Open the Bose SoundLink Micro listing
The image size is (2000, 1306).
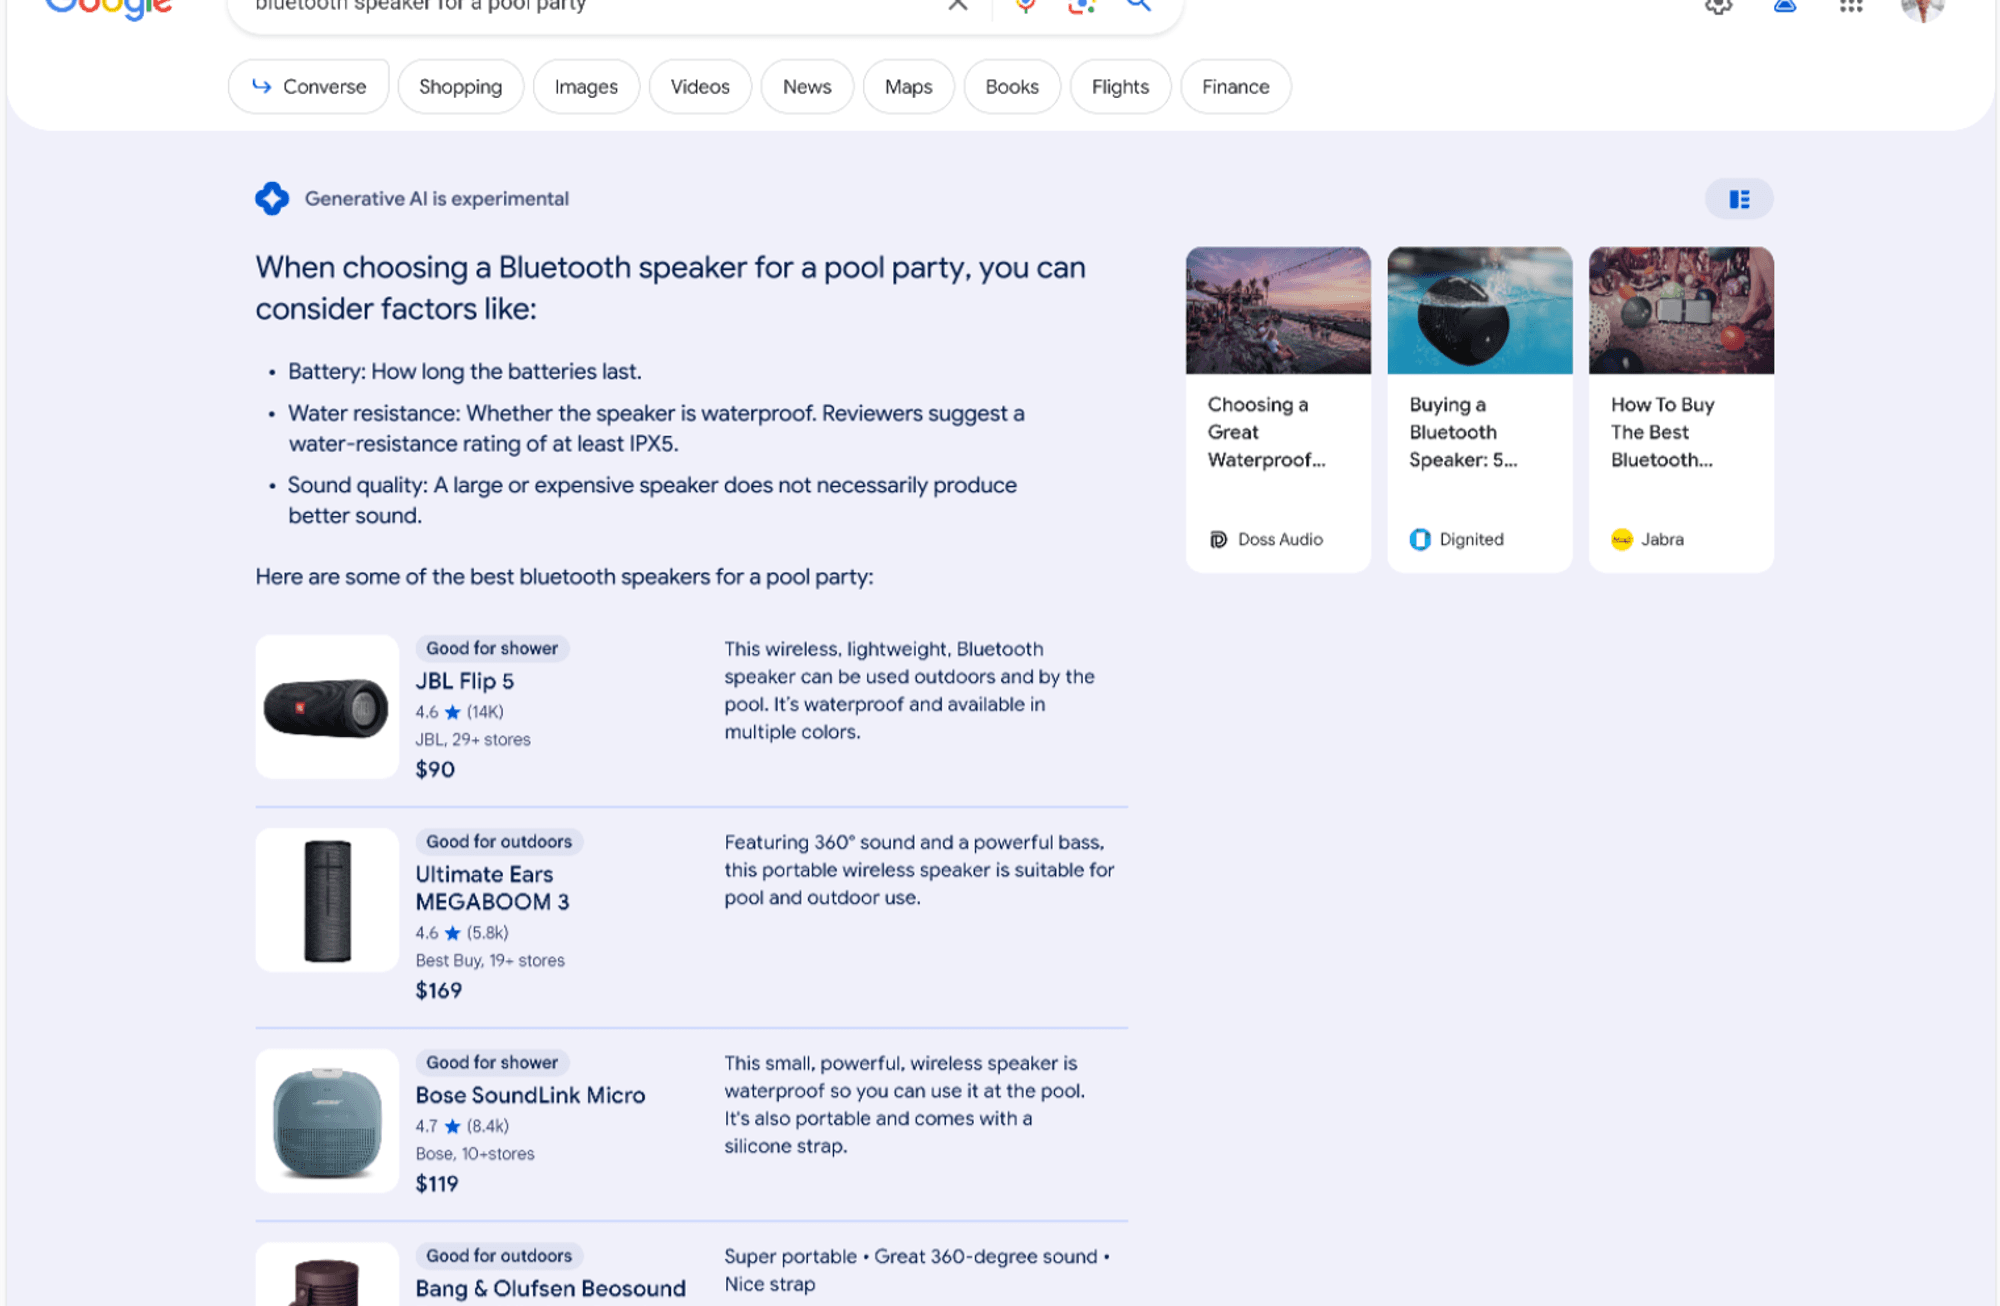pyautogui.click(x=530, y=1095)
